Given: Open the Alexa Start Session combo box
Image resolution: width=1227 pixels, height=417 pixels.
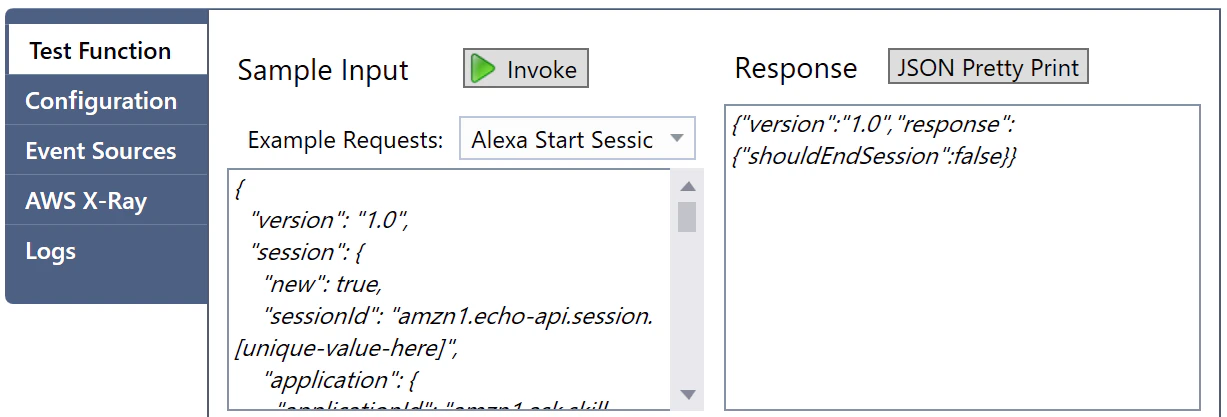Looking at the screenshot, I should click(x=577, y=139).
